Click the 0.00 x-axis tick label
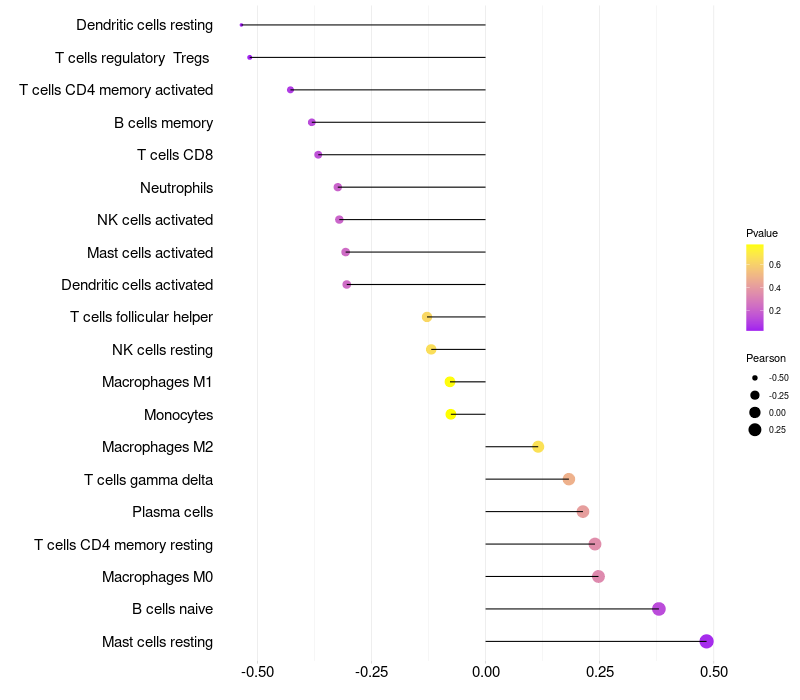Image resolution: width=800 pixels, height=700 pixels. tap(486, 672)
